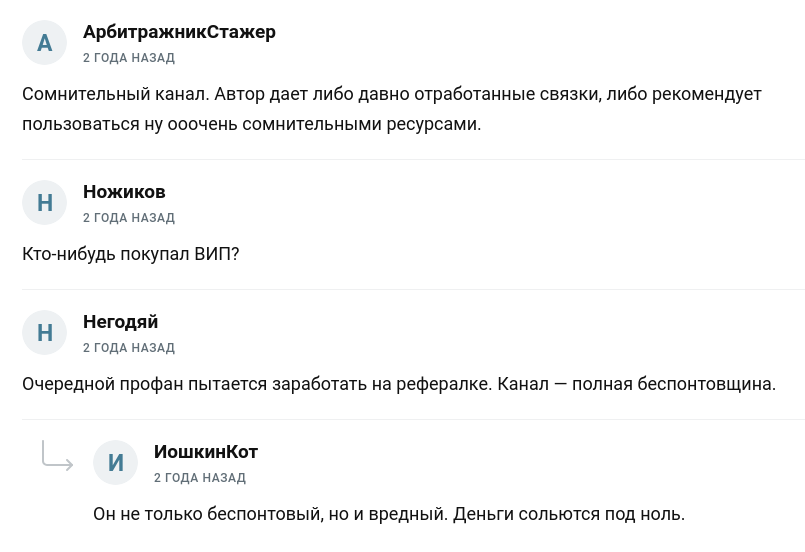Click the reply 'Он не только беспонтовый'
The width and height of the screenshot is (805, 552).
pos(270,515)
